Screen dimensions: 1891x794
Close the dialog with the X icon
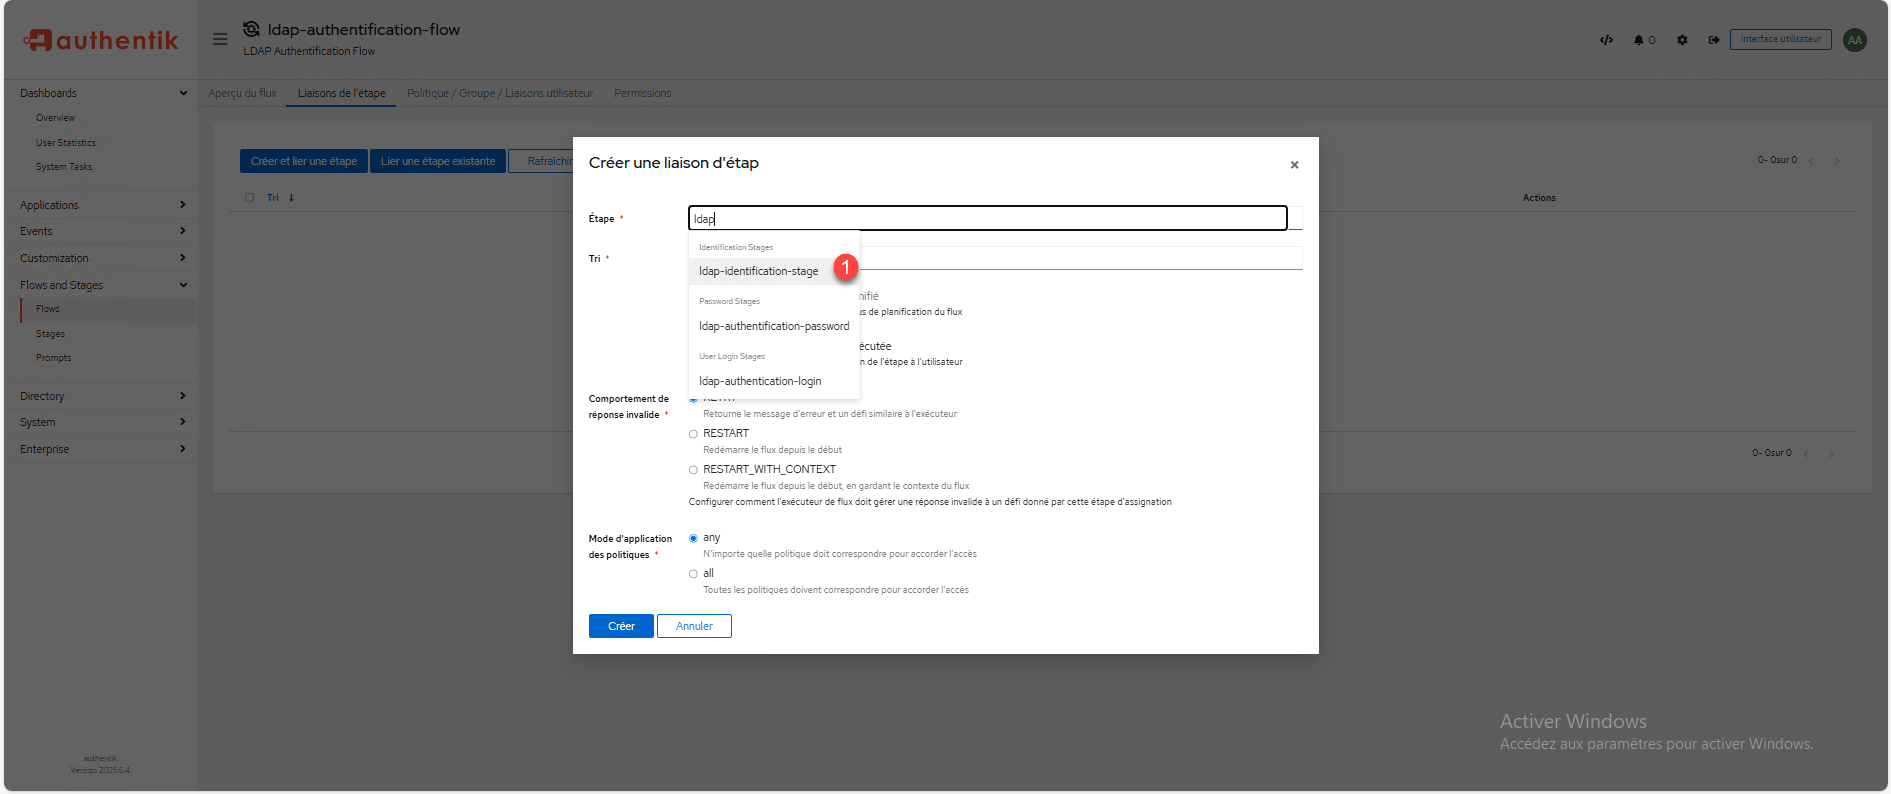pyautogui.click(x=1294, y=165)
